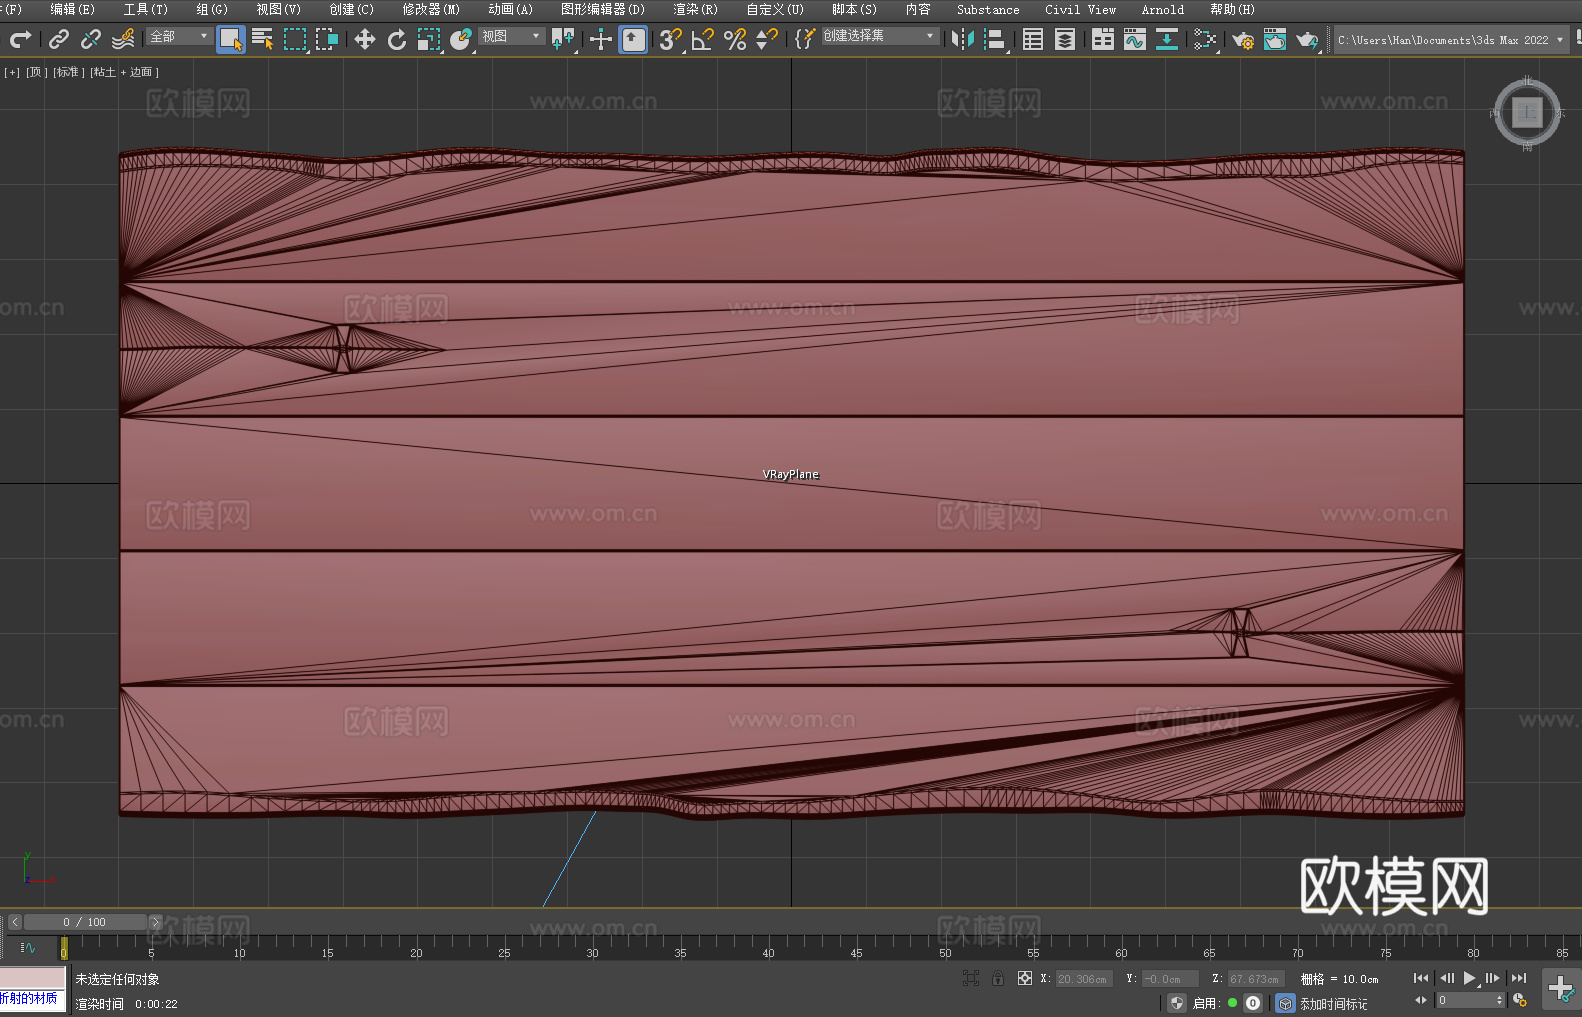The width and height of the screenshot is (1582, 1017).
Task: Open the reference coordinate '视图' dropdown
Action: 511,36
